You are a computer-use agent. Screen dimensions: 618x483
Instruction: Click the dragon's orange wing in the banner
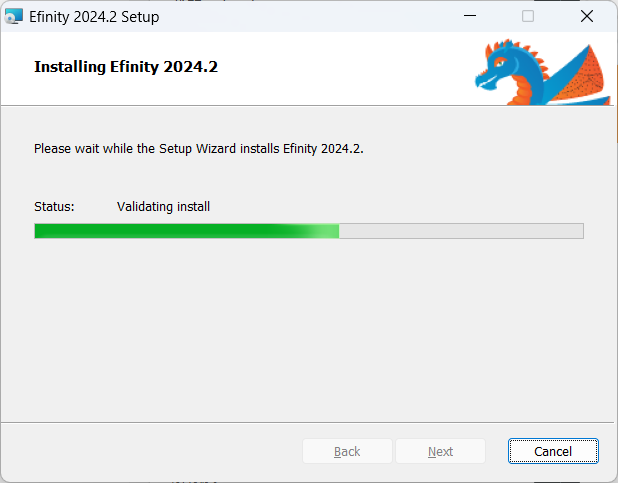(x=583, y=79)
